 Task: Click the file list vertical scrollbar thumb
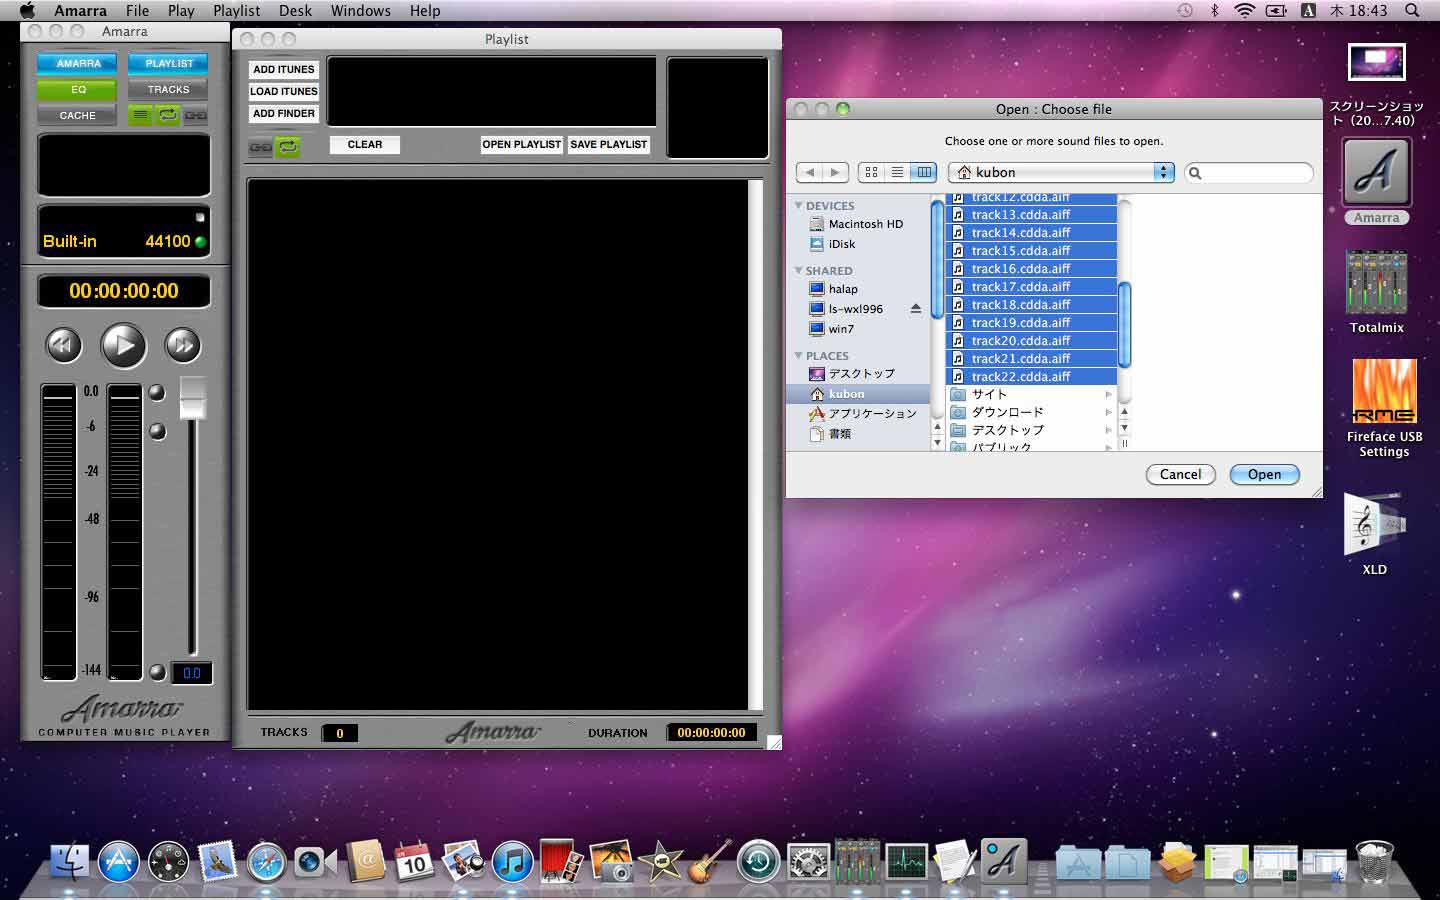pos(1124,325)
